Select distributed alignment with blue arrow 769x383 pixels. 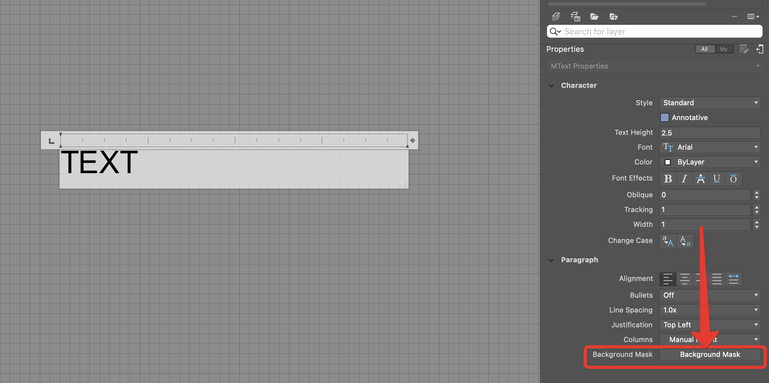click(733, 279)
